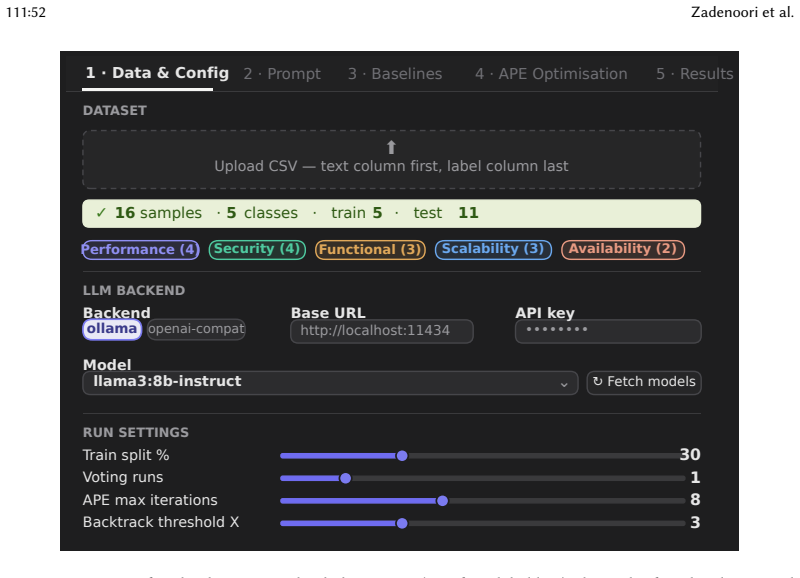800x578 pixels.
Task: Choose the ollama backend option
Action: click(x=112, y=329)
